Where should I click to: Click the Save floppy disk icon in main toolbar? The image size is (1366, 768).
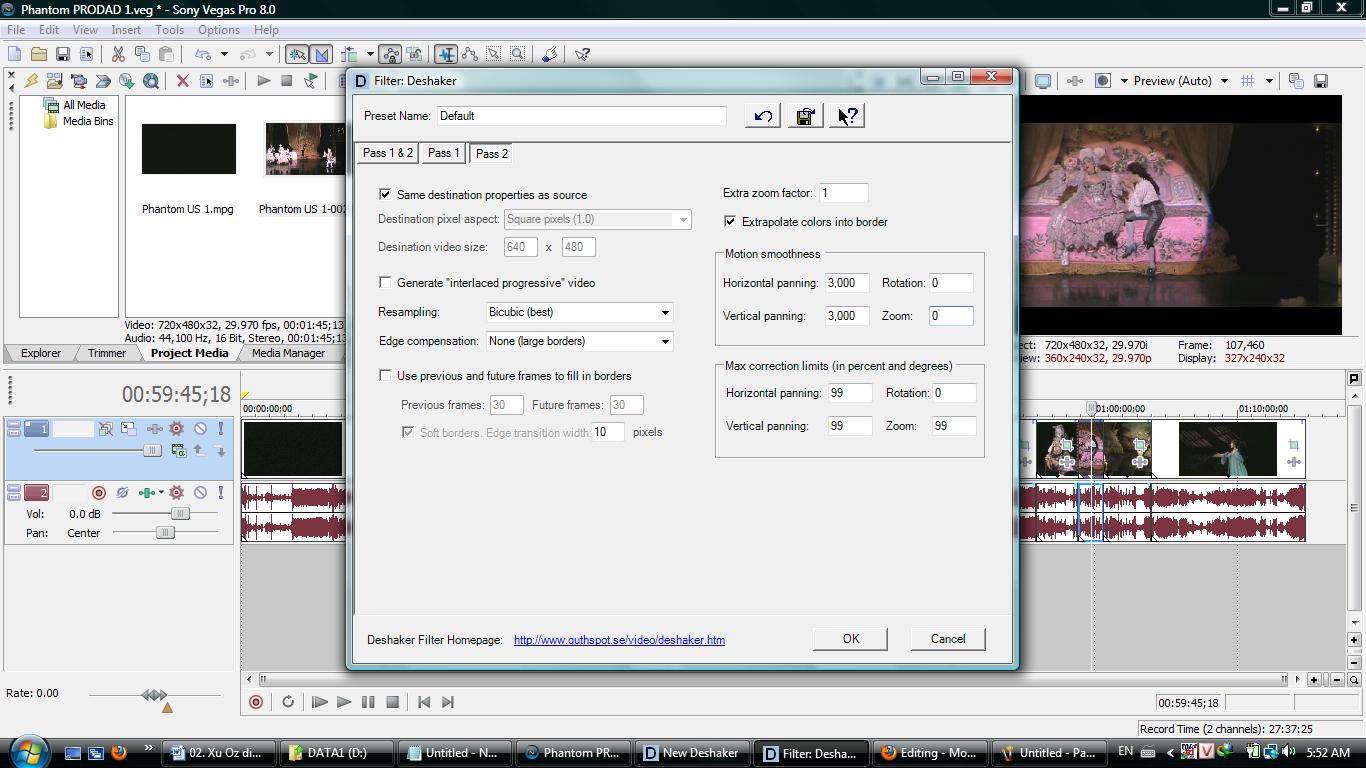click(63, 54)
